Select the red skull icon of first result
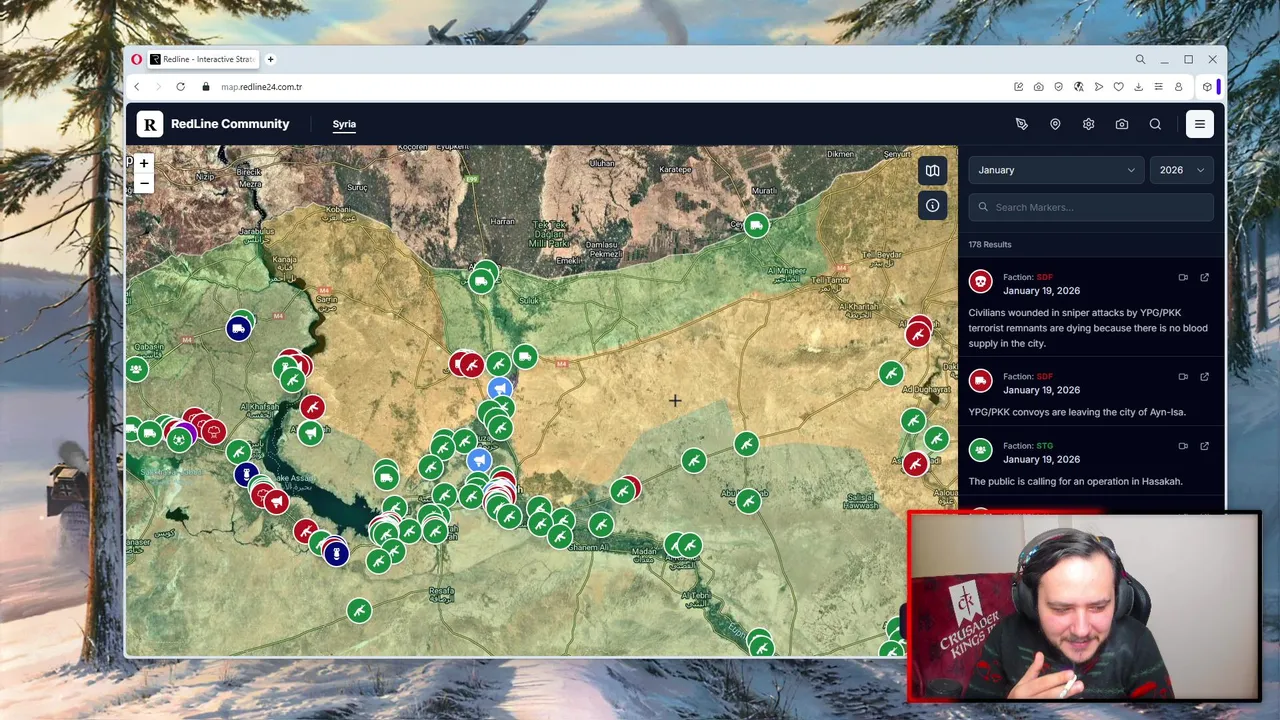 point(981,282)
